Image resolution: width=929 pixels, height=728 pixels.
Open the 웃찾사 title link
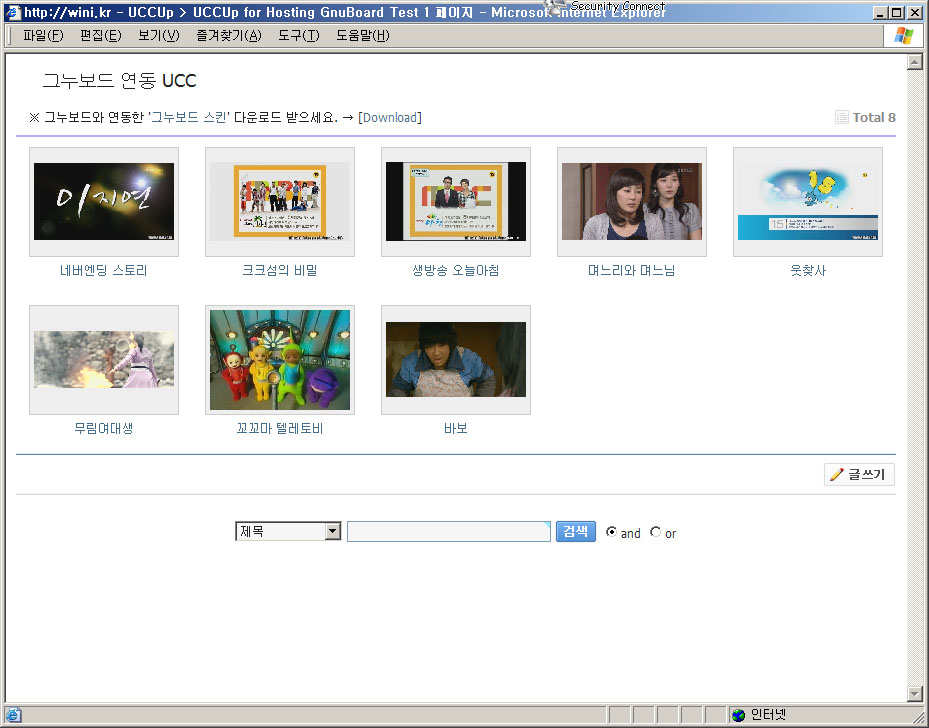coord(808,271)
